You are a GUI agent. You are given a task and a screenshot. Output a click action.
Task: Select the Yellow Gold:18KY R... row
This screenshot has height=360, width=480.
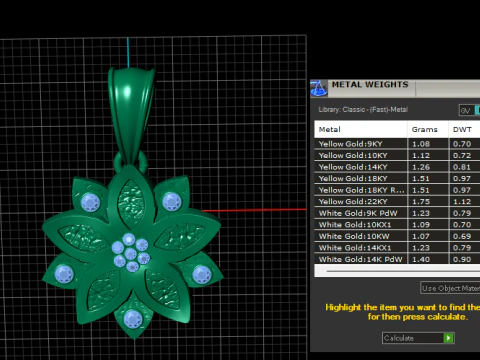tap(397, 190)
